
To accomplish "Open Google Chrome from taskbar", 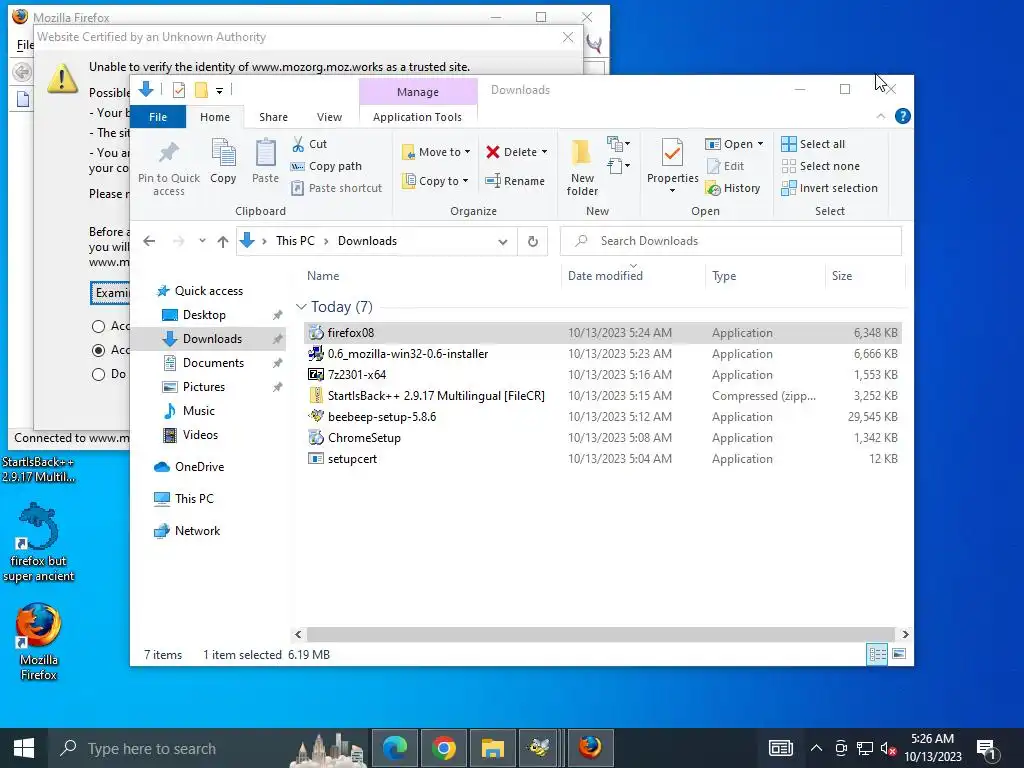I will point(443,748).
